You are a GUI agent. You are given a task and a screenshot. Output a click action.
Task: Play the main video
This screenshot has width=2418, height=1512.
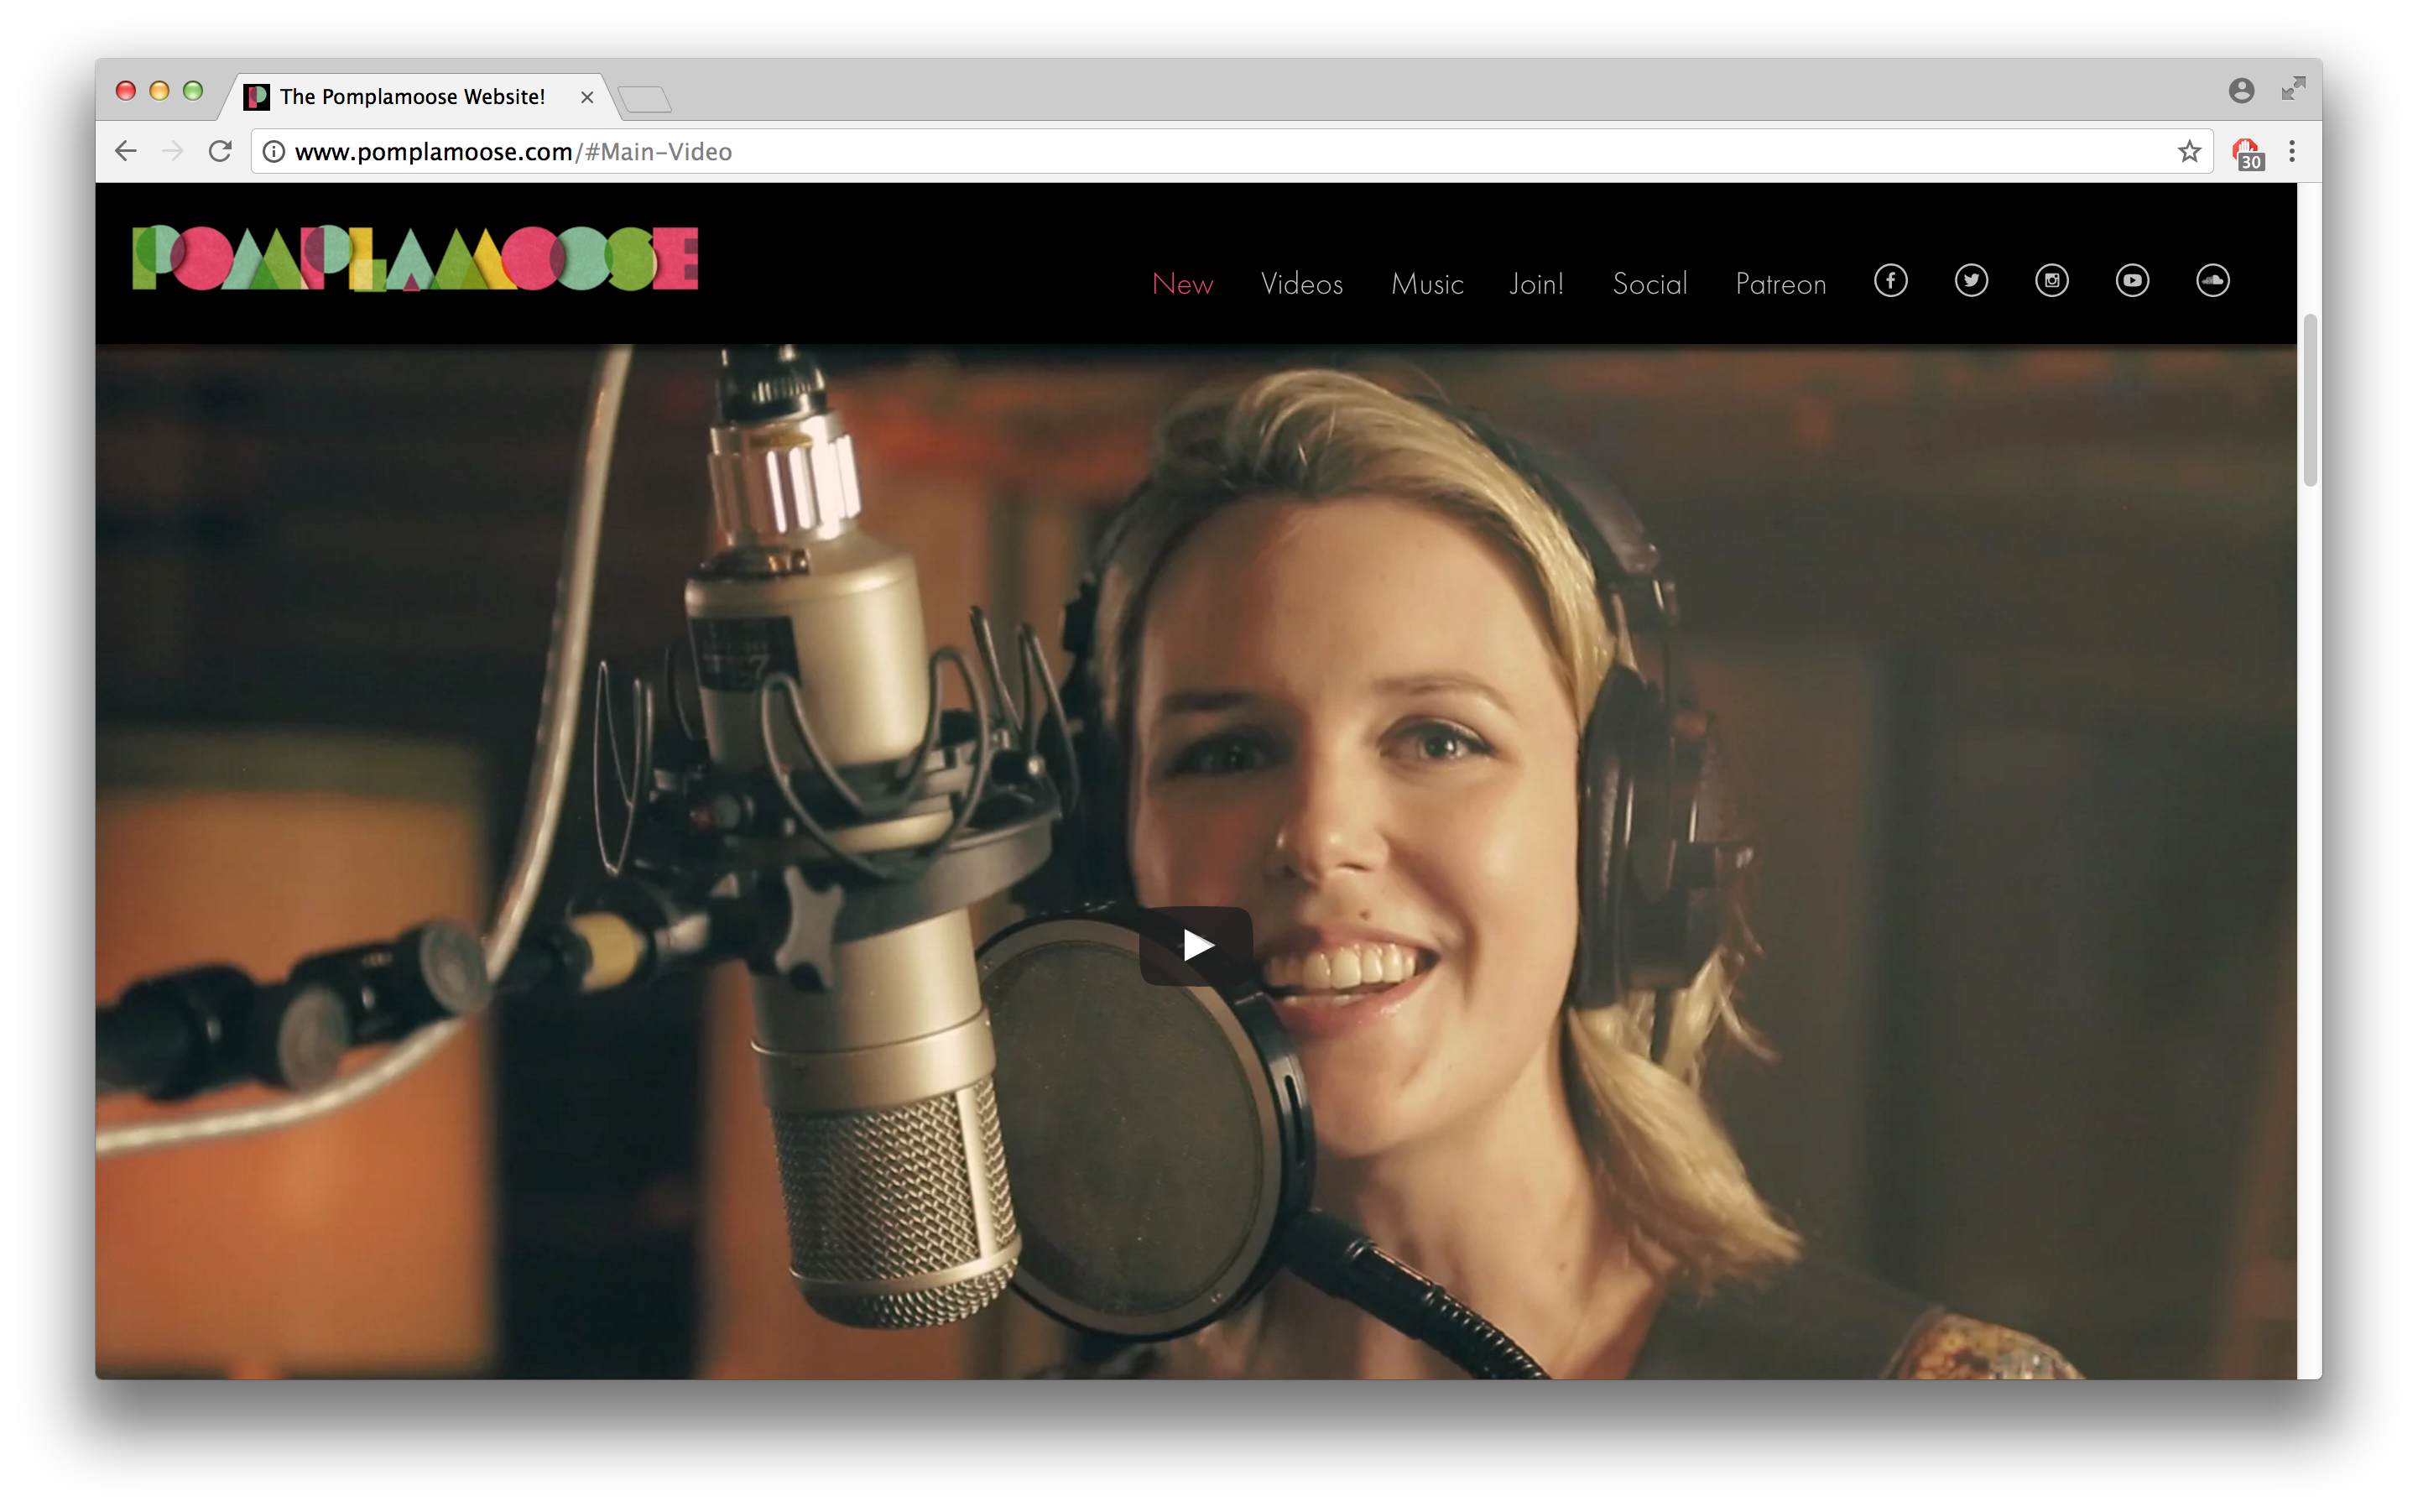tap(1195, 945)
